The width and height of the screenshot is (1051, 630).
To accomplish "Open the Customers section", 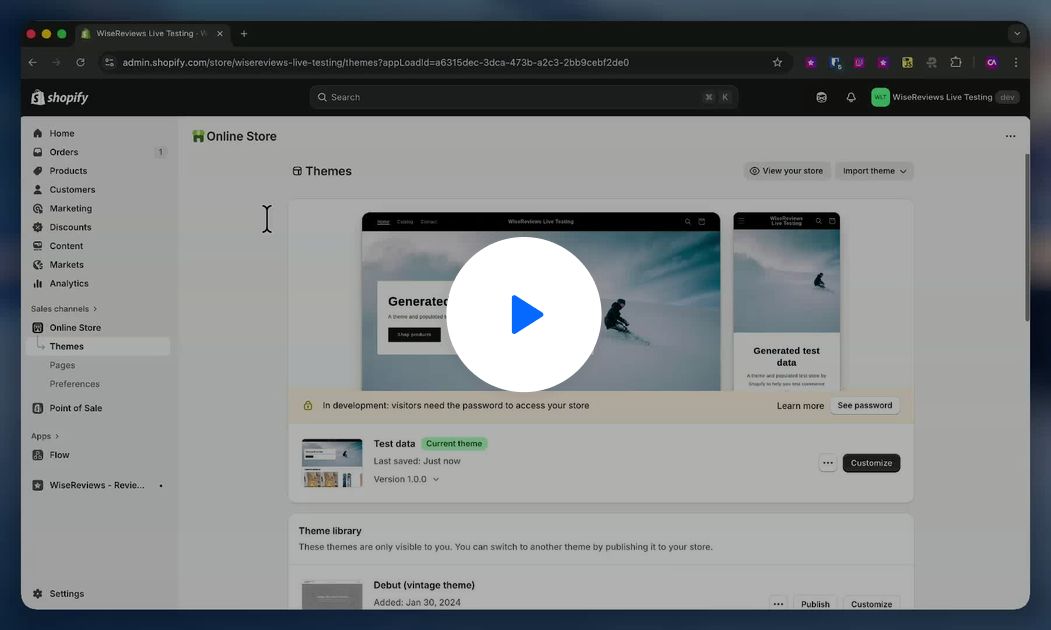I will [x=72, y=190].
